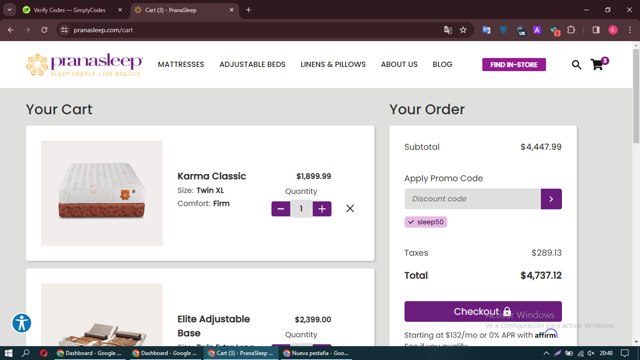Click the $4,737.12 total amount
This screenshot has width=640, height=360.
pos(541,276)
